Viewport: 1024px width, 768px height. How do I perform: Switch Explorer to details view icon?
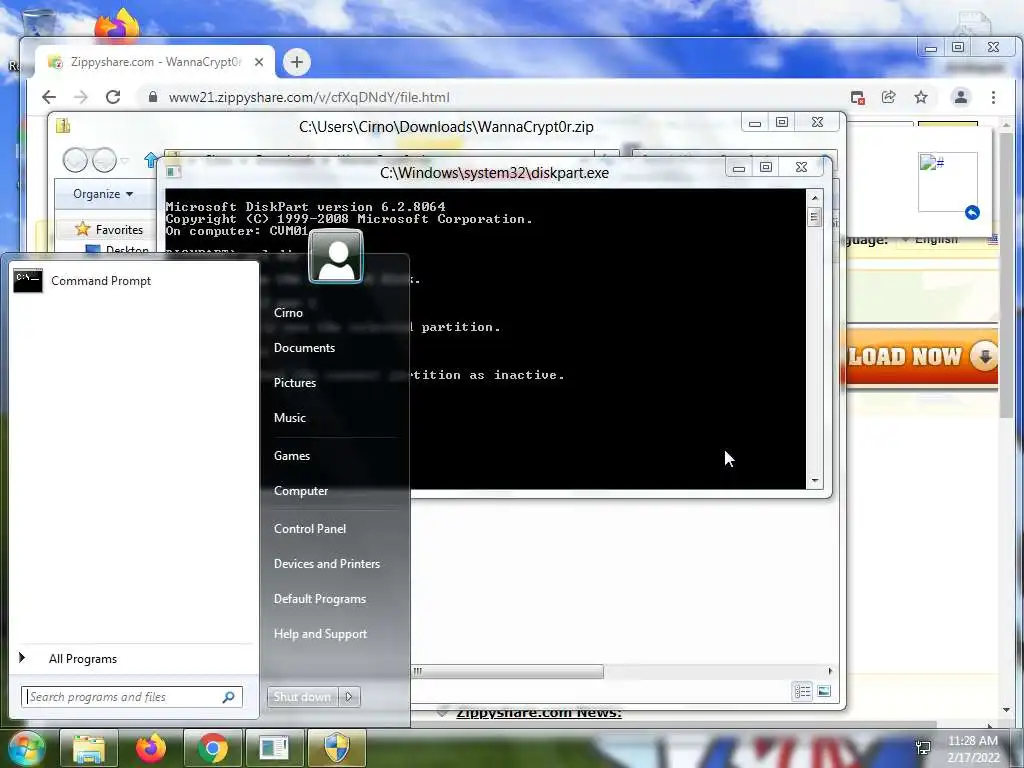tap(803, 691)
